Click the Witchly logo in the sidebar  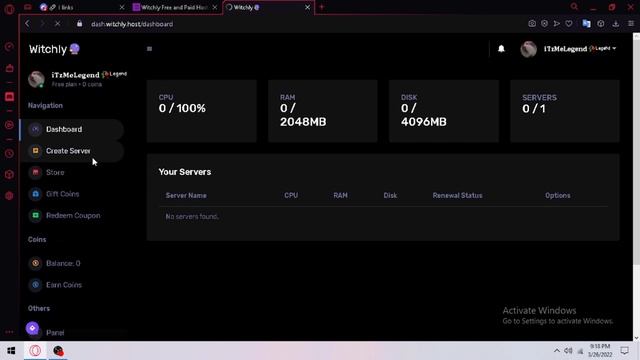pyautogui.click(x=54, y=49)
